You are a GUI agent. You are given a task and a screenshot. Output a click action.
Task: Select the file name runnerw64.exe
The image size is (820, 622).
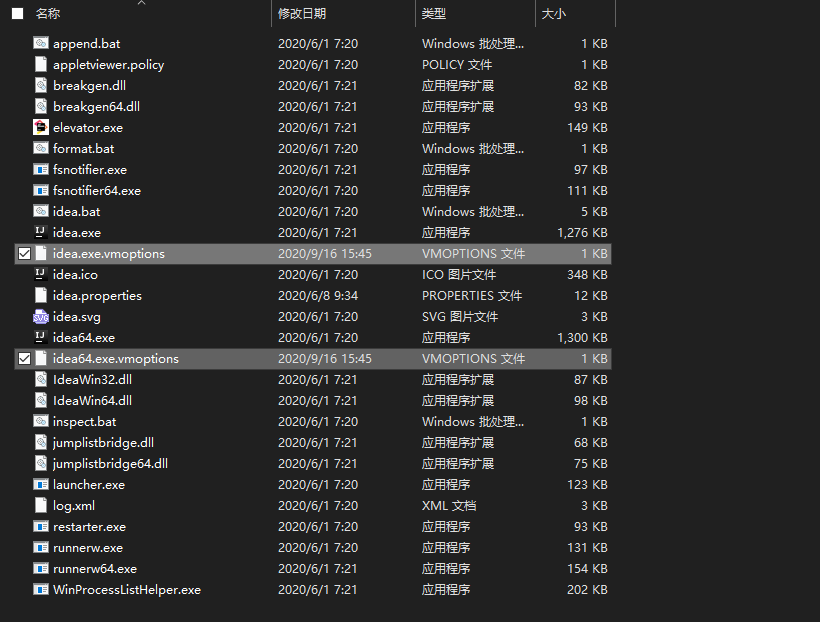coord(95,569)
